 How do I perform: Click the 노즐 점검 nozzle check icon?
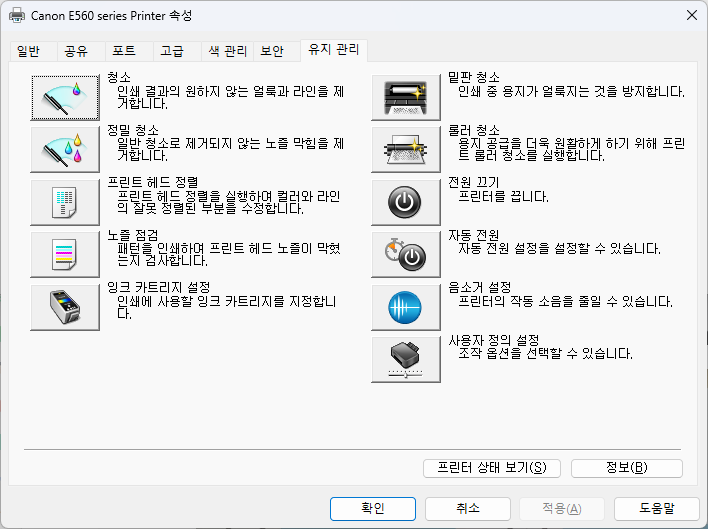point(65,255)
